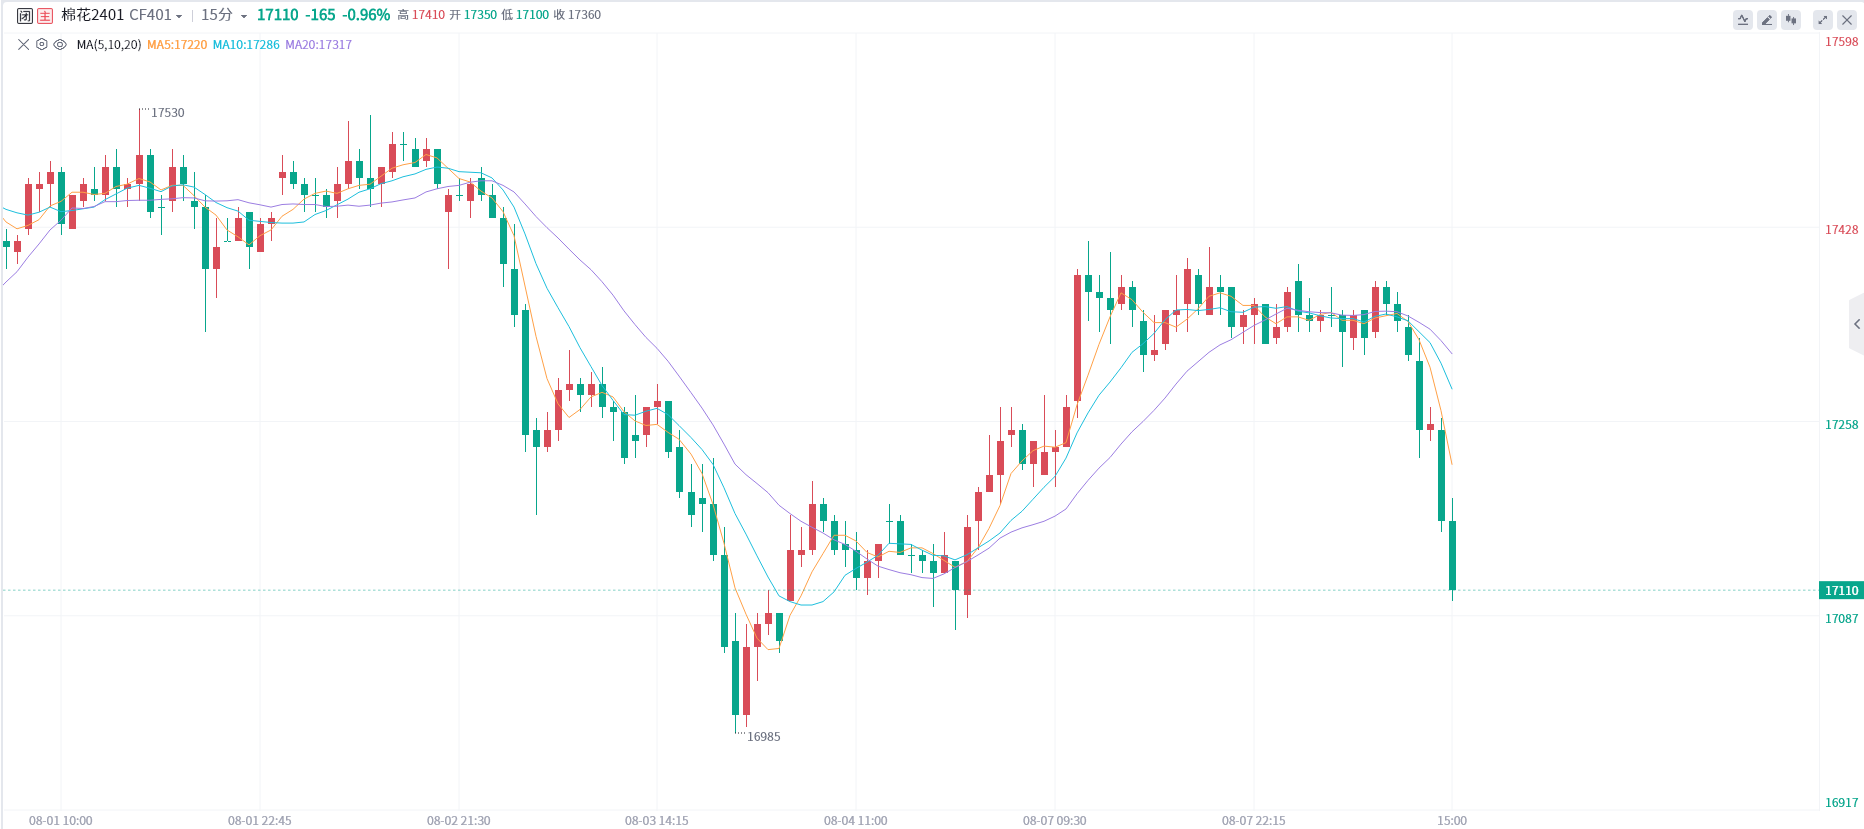Click the MA5:17220 legend value
The height and width of the screenshot is (829, 1864).
177,45
